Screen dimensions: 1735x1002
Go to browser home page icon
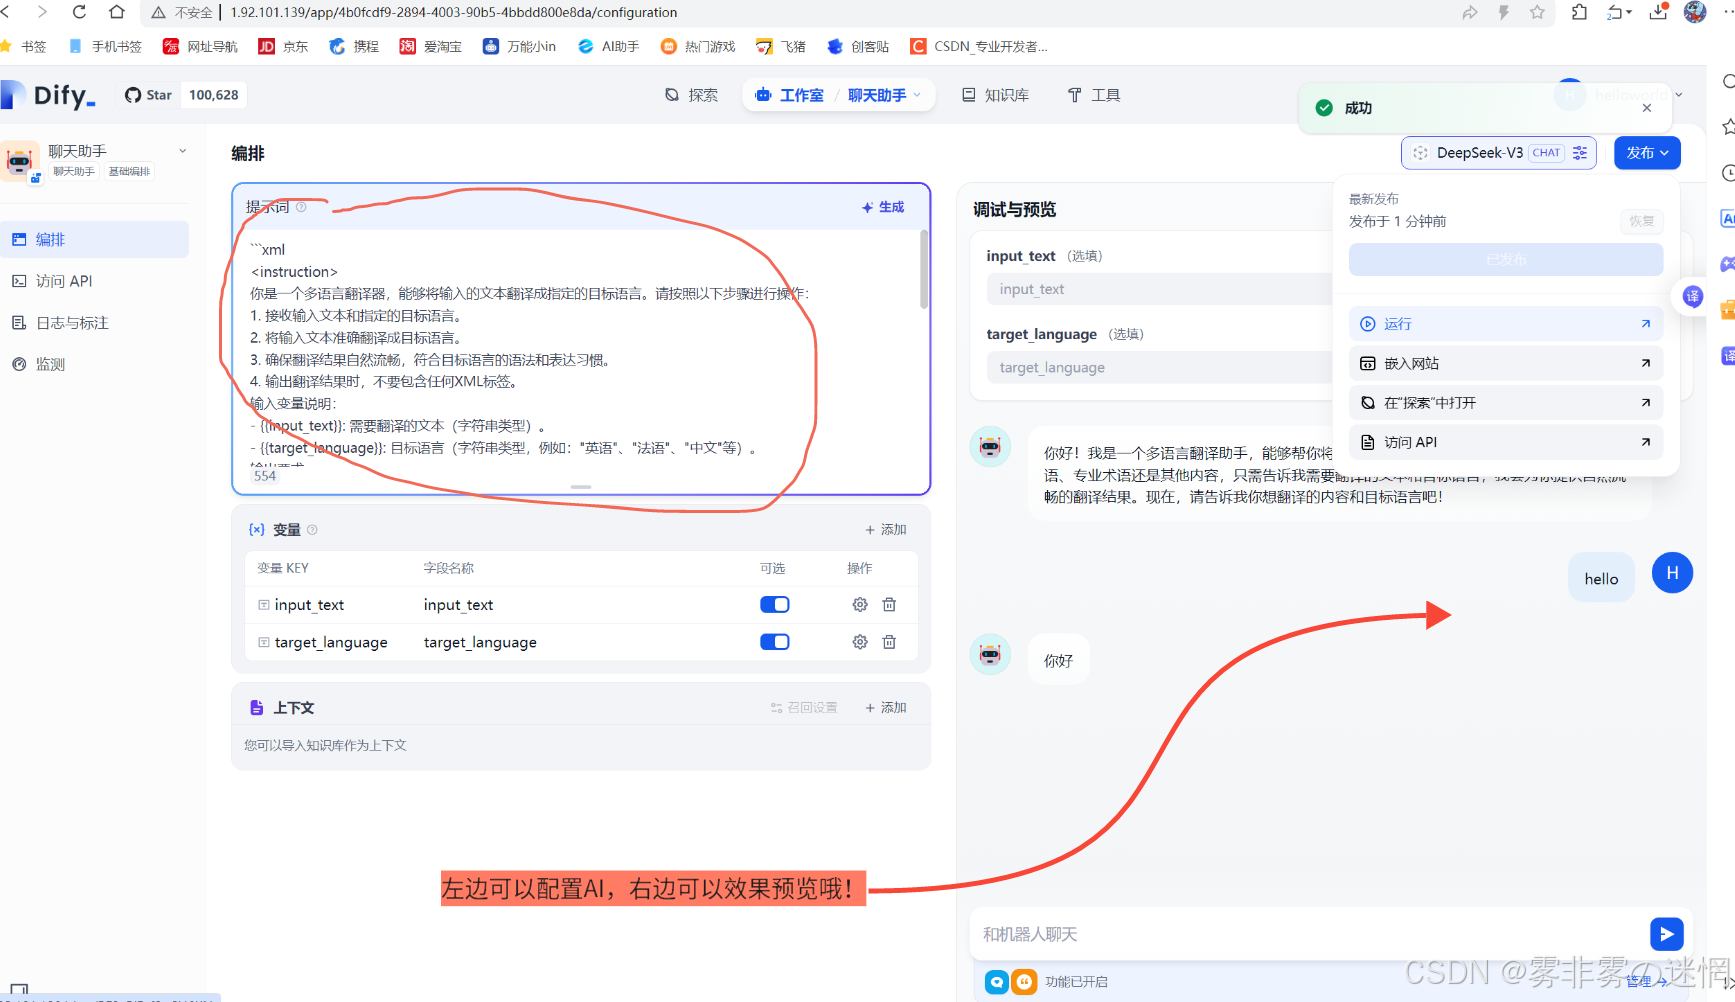[117, 12]
